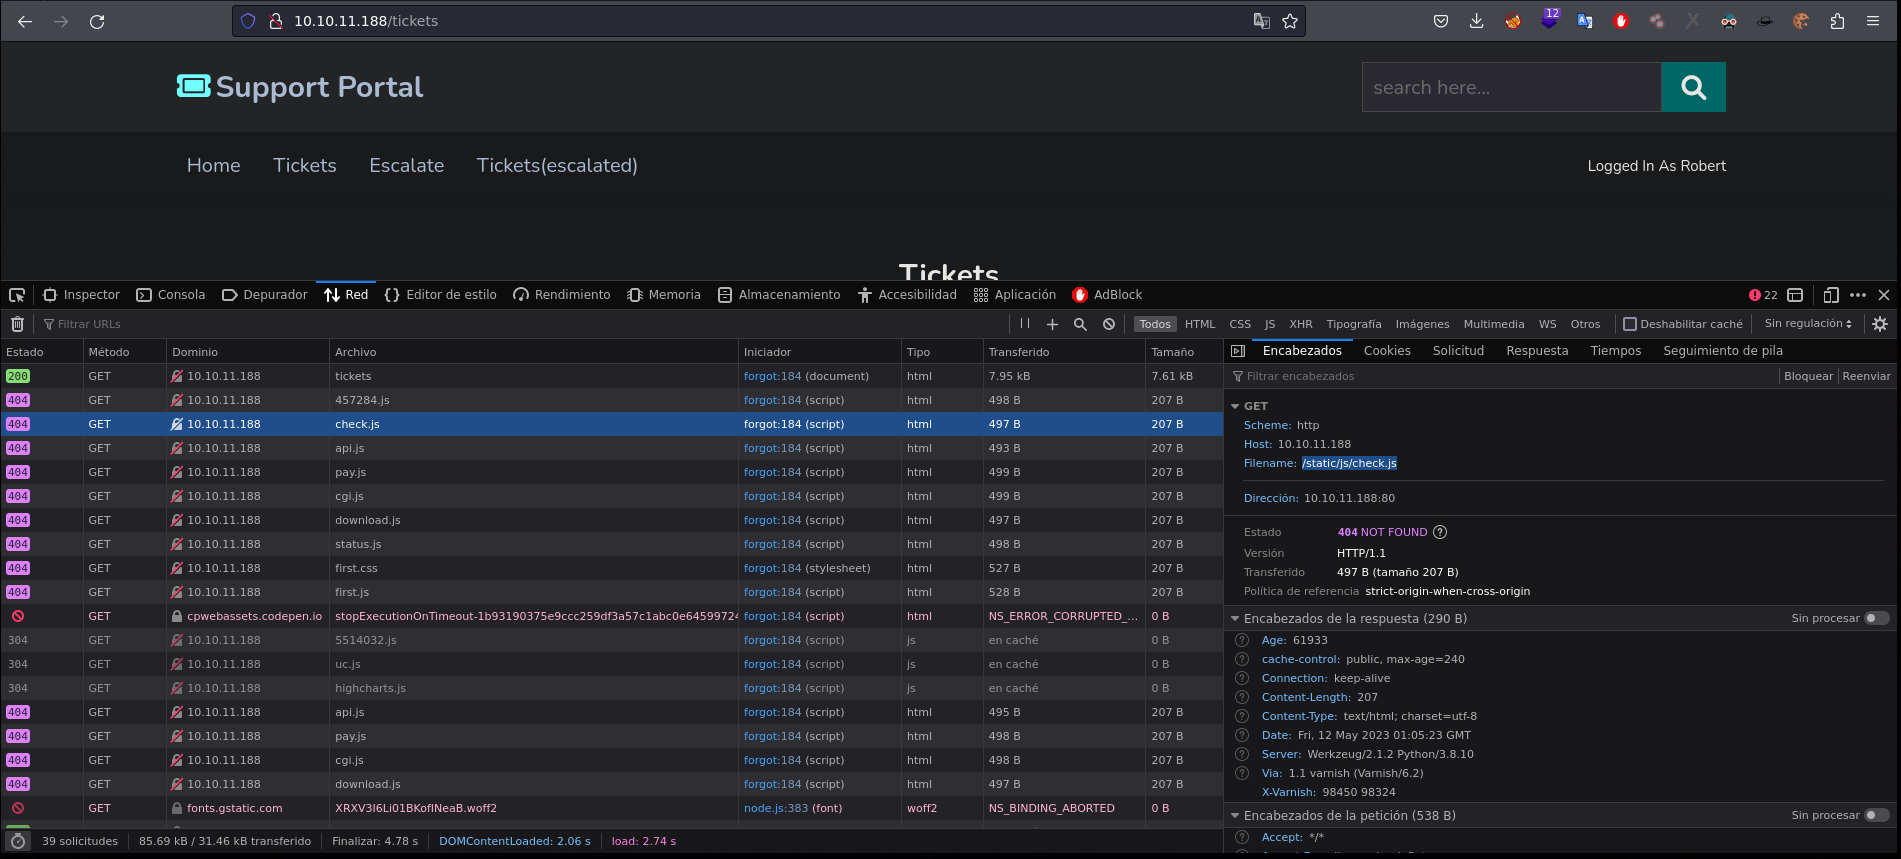Collapse the Encabezados de la petición section
The height and width of the screenshot is (859, 1901).
(1235, 816)
